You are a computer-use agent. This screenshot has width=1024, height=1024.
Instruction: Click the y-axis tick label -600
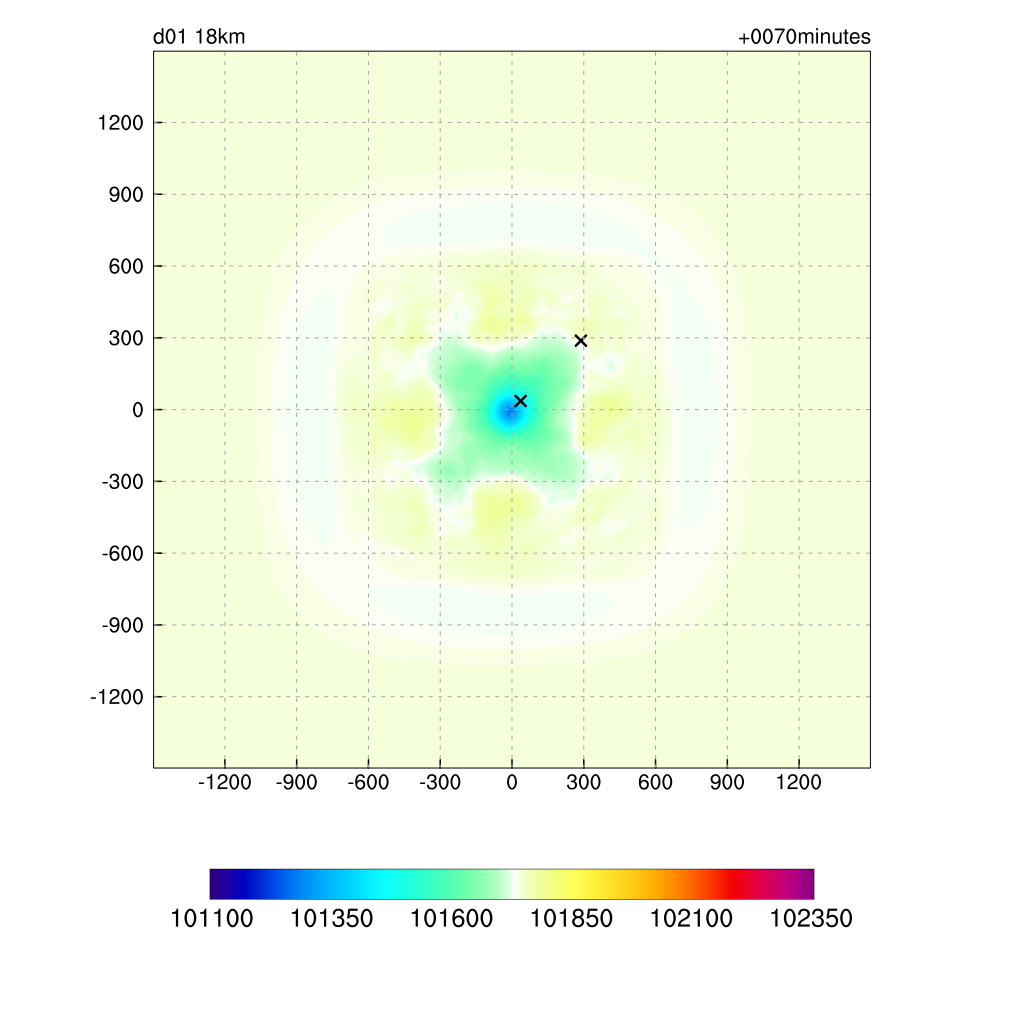[123, 554]
